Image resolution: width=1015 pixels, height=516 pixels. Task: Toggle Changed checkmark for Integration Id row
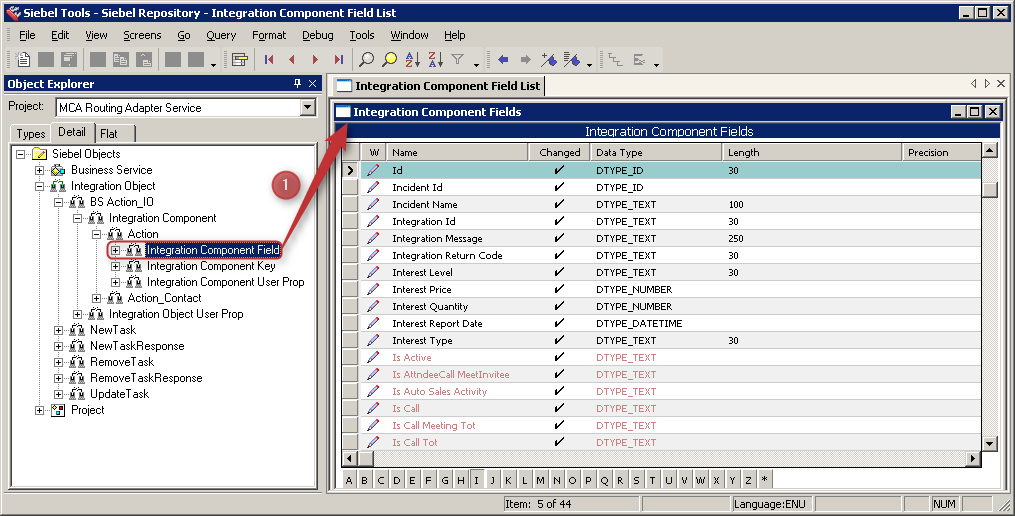559,221
